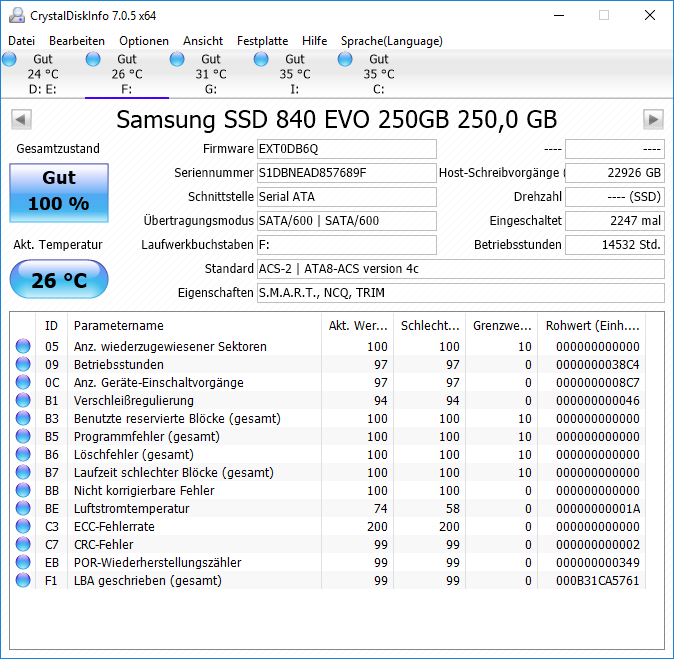Click the Akt. Wer... column header

point(358,326)
